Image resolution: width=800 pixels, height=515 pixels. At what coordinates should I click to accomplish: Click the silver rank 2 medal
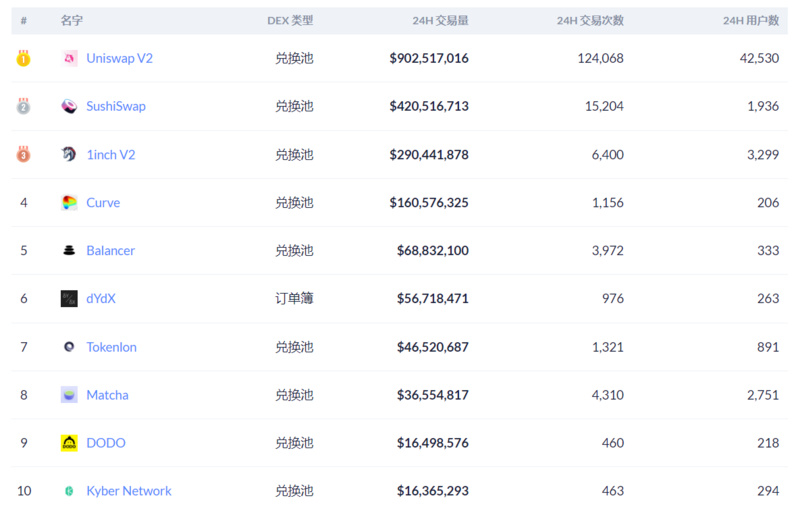click(23, 106)
